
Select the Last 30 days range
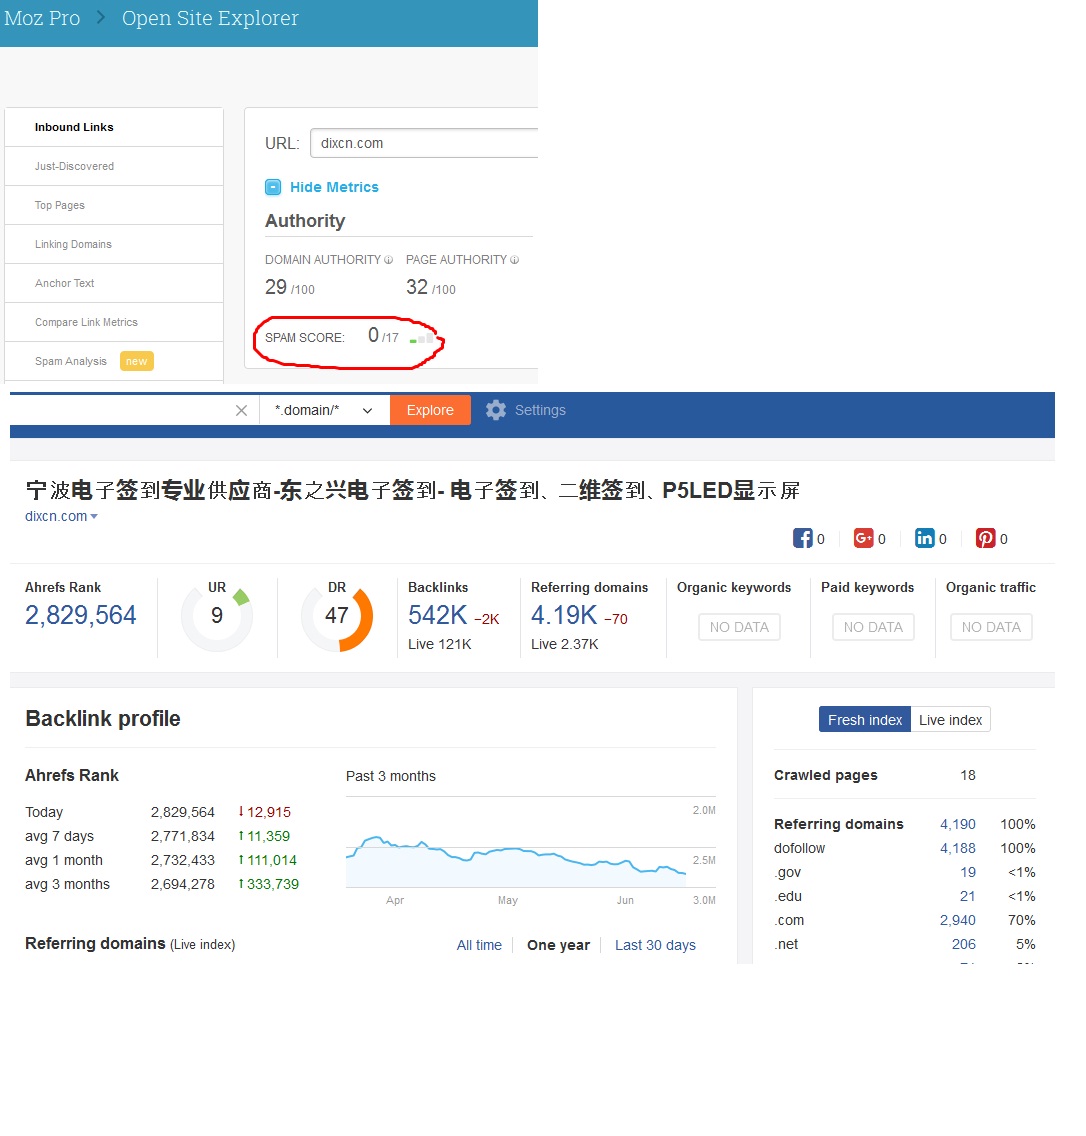click(655, 945)
